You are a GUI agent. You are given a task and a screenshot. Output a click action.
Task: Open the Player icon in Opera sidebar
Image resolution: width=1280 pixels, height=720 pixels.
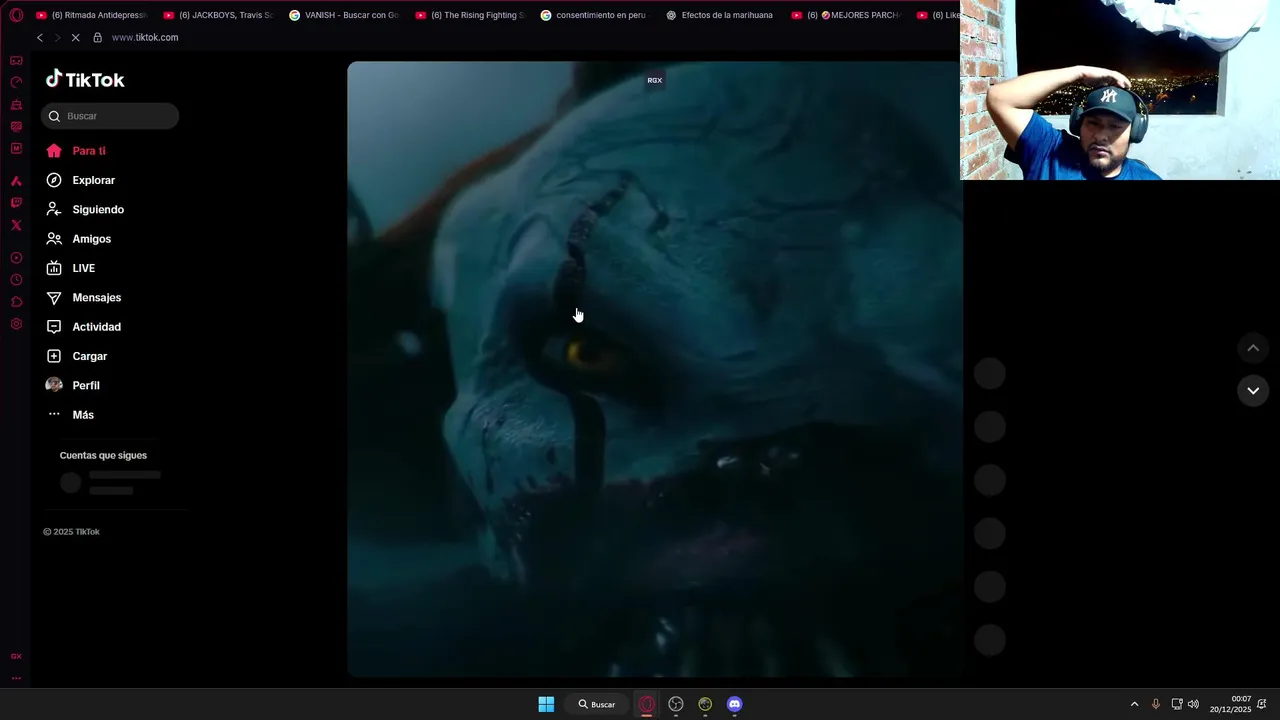pyautogui.click(x=16, y=258)
